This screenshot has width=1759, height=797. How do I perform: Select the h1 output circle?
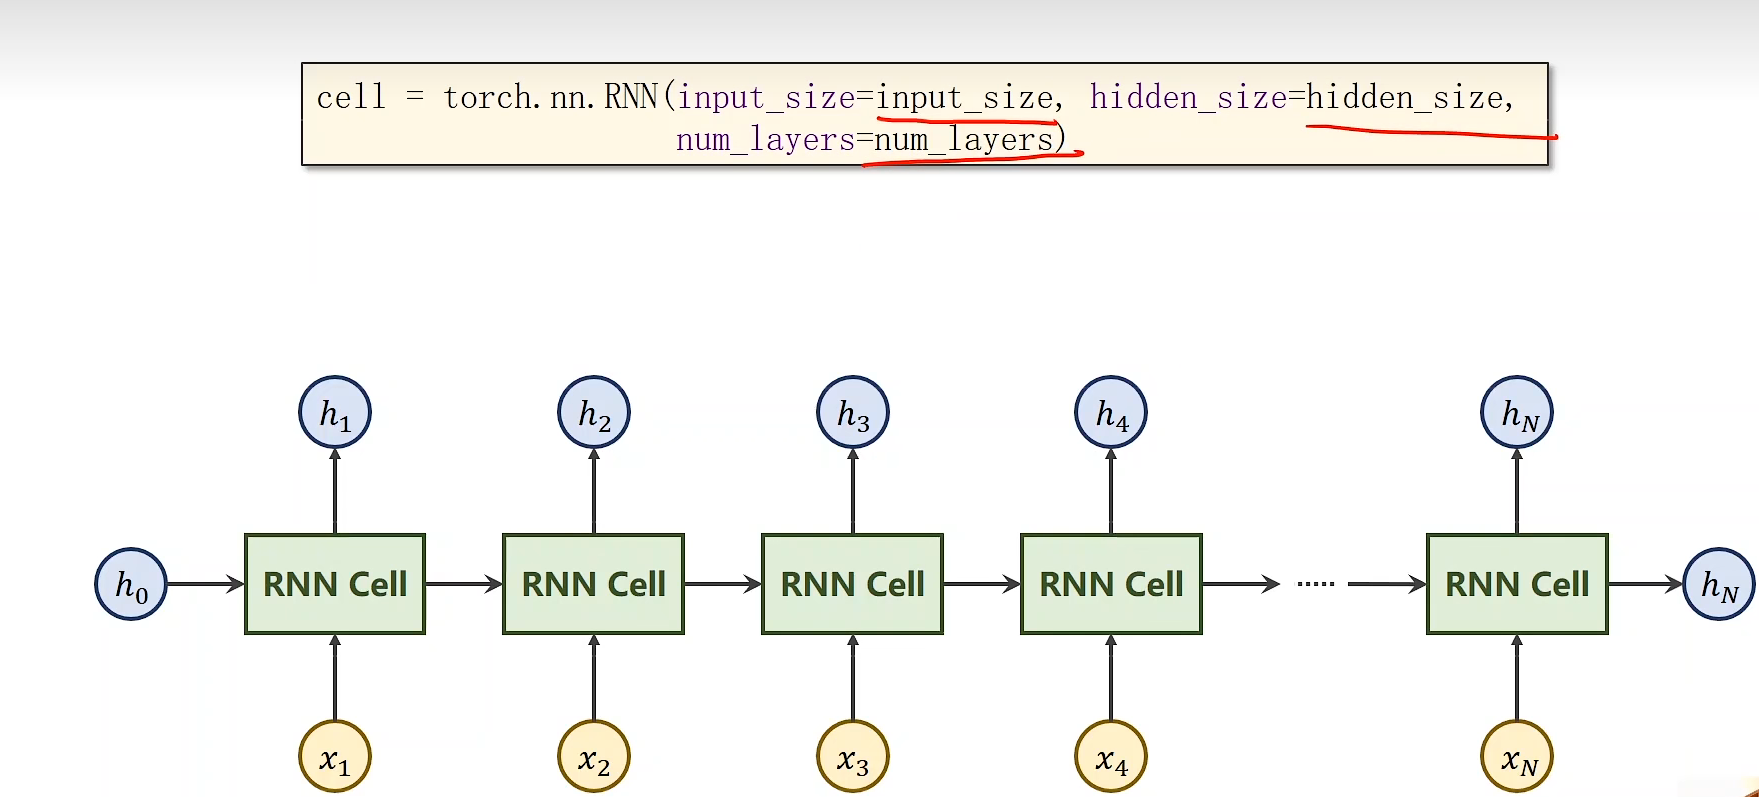point(335,412)
